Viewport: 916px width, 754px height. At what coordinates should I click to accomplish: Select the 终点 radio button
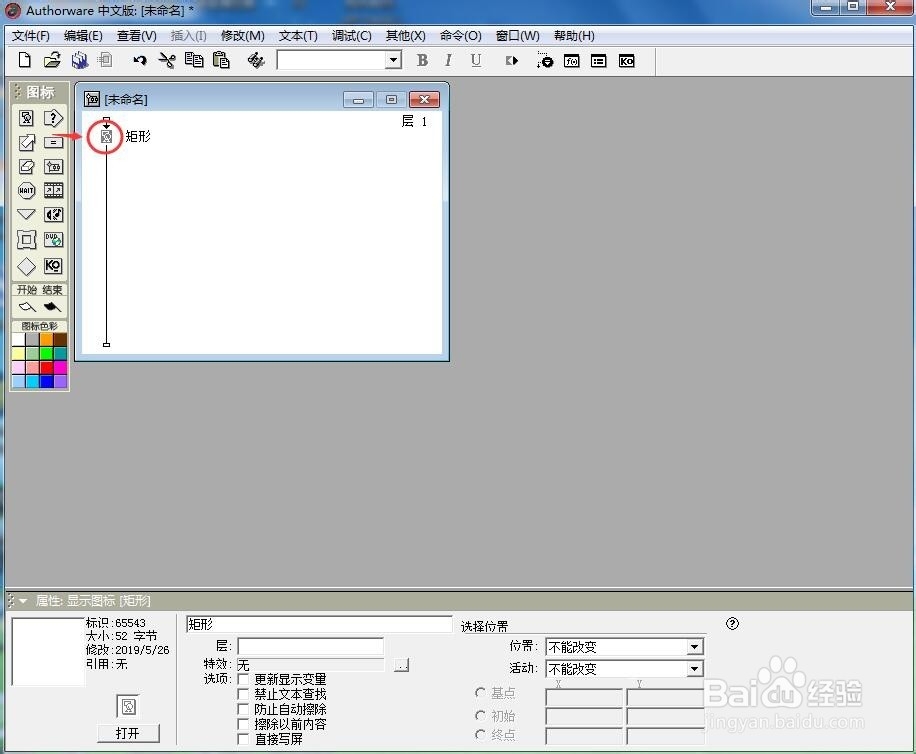(480, 735)
